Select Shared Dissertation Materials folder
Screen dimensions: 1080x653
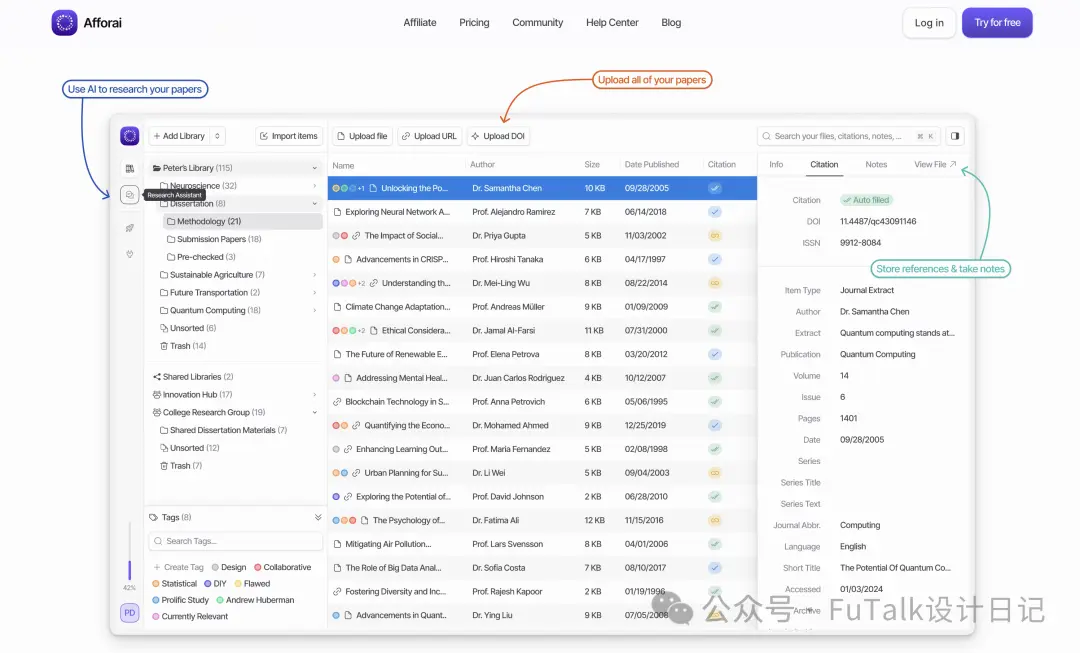pyautogui.click(x=223, y=431)
